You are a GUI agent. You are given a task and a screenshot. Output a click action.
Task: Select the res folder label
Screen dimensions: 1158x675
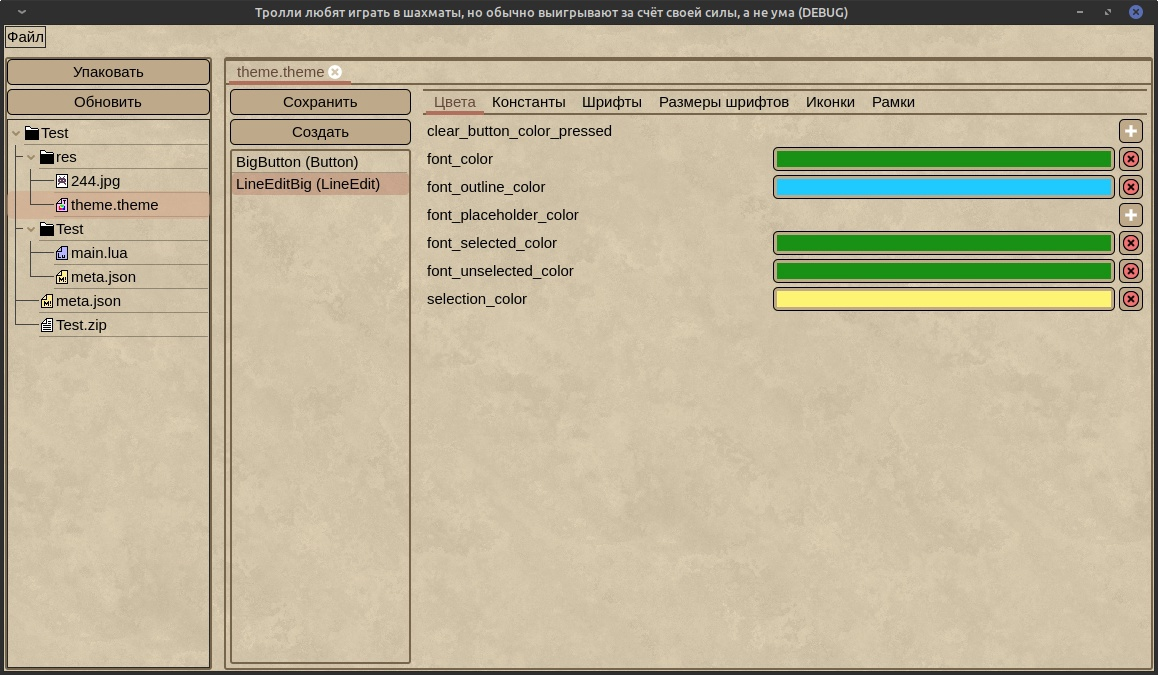coord(66,157)
